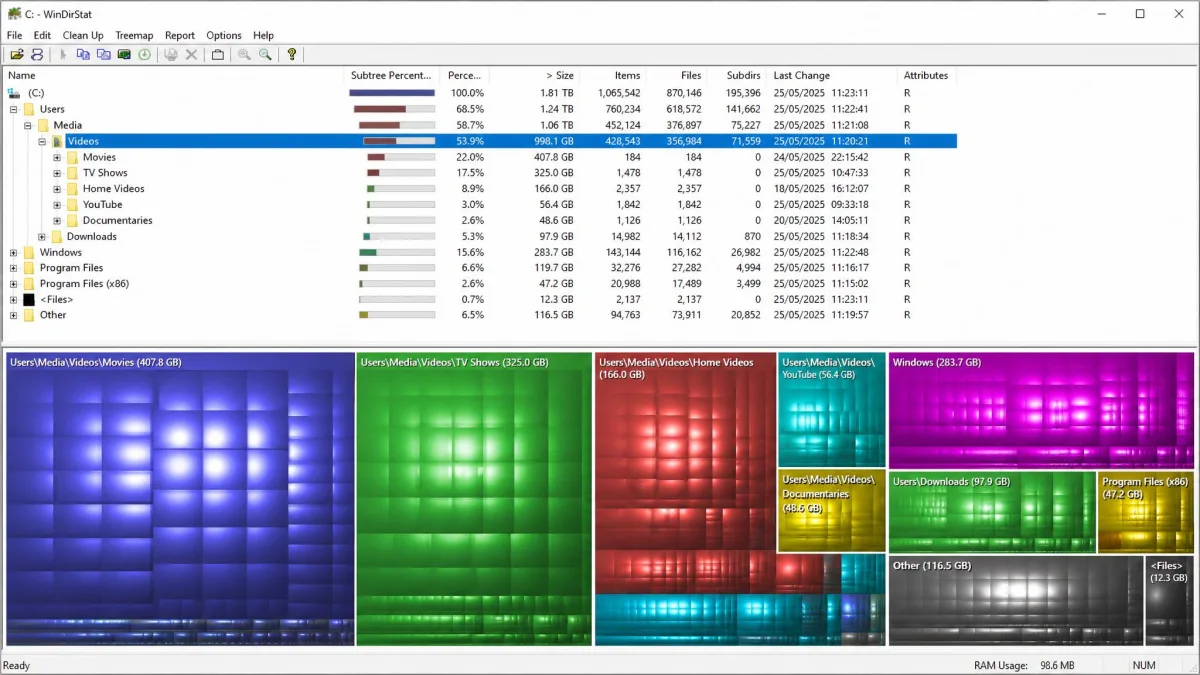Viewport: 1200px width, 675px height.
Task: Click the WinDirStat title bar icon
Action: click(x=14, y=13)
